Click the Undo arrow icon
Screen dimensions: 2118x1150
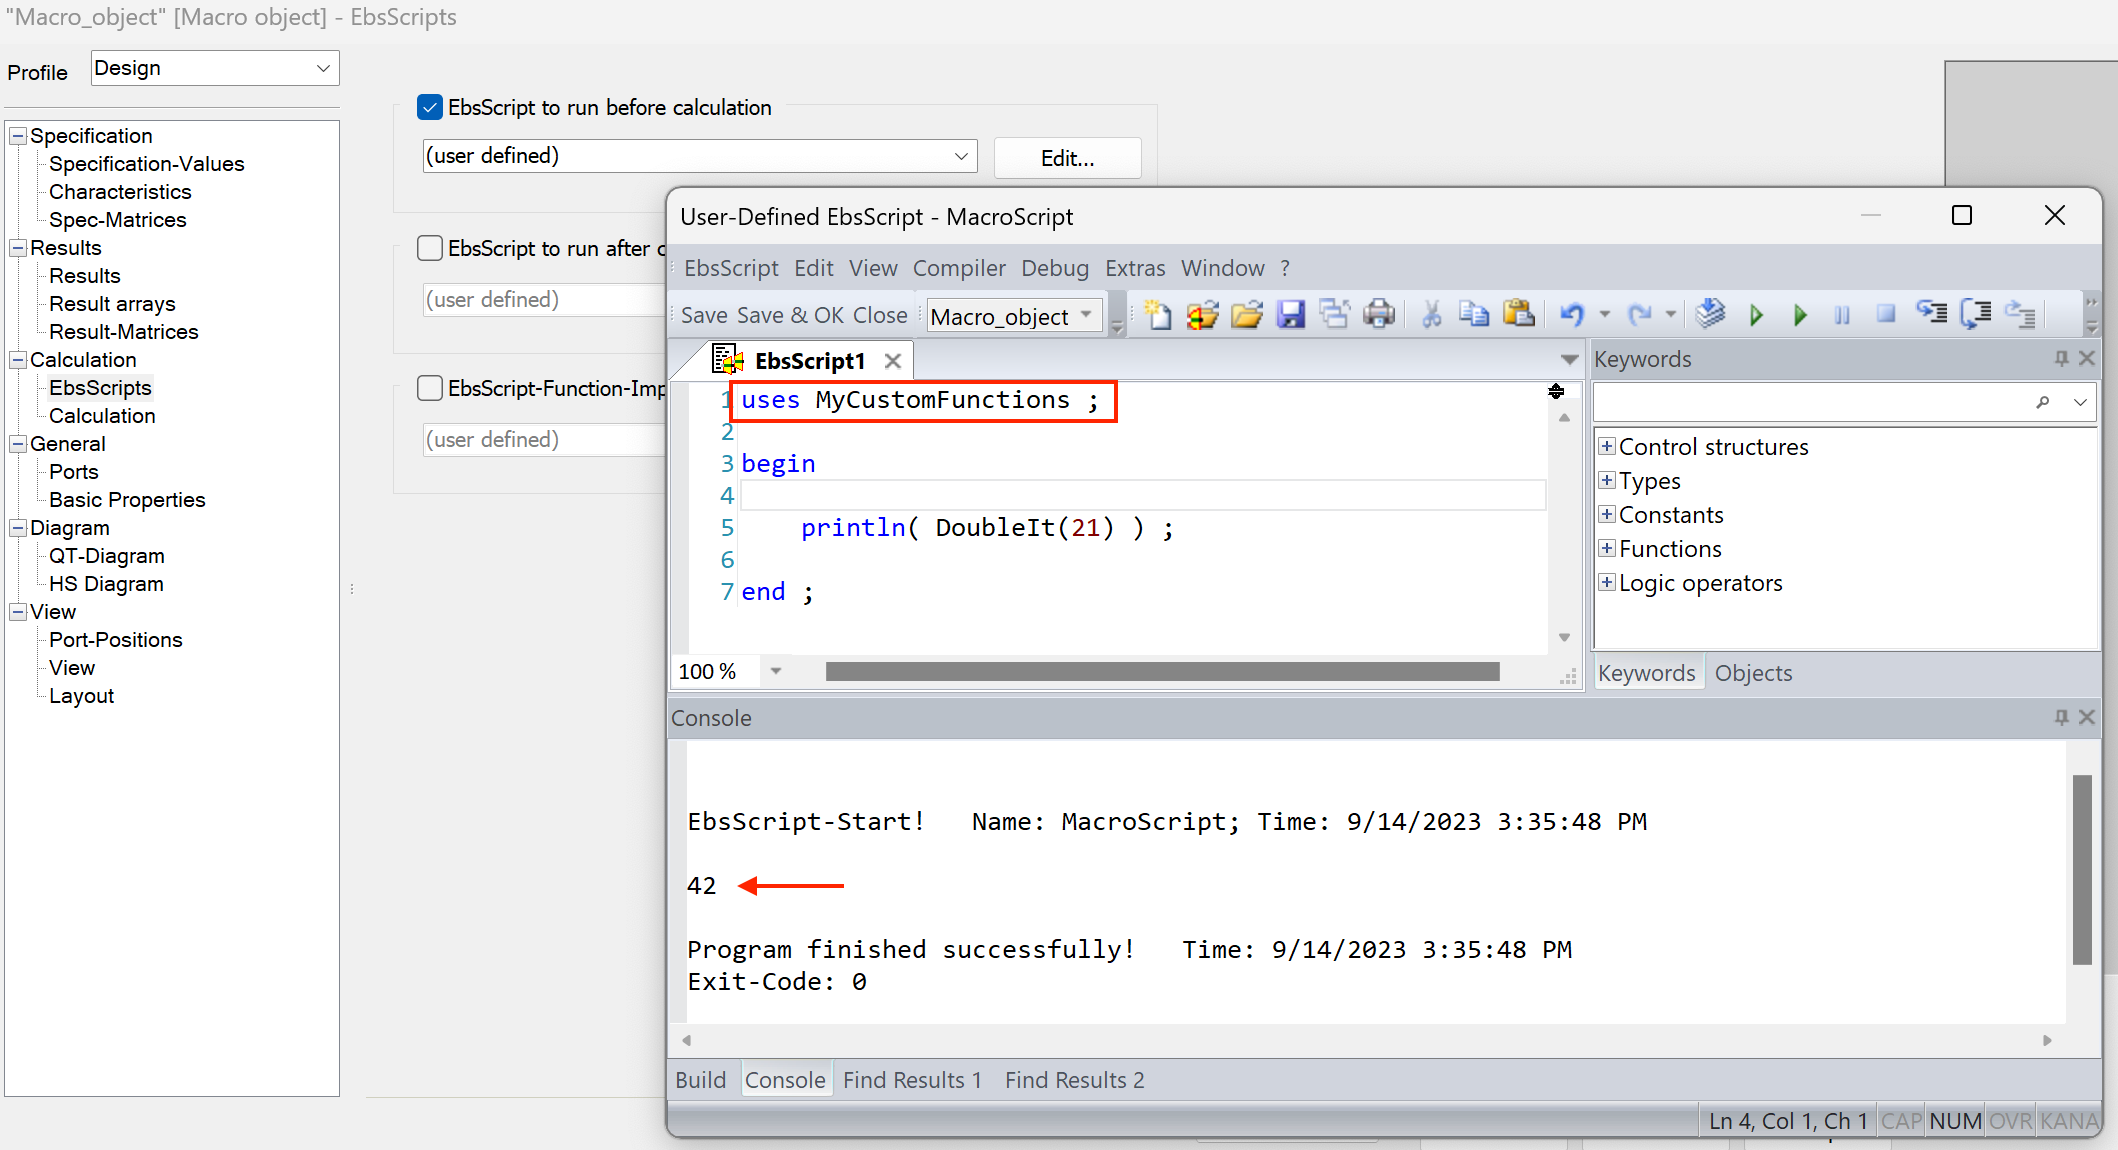coord(1572,315)
